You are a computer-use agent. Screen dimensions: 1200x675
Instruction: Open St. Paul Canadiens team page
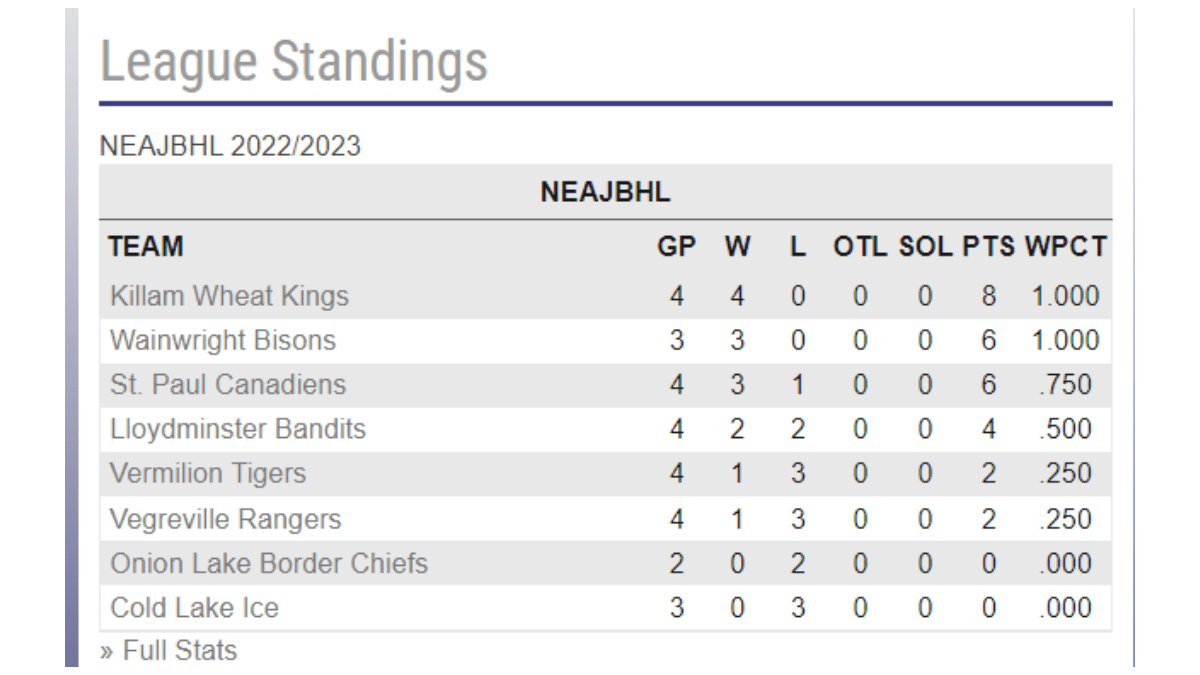227,385
